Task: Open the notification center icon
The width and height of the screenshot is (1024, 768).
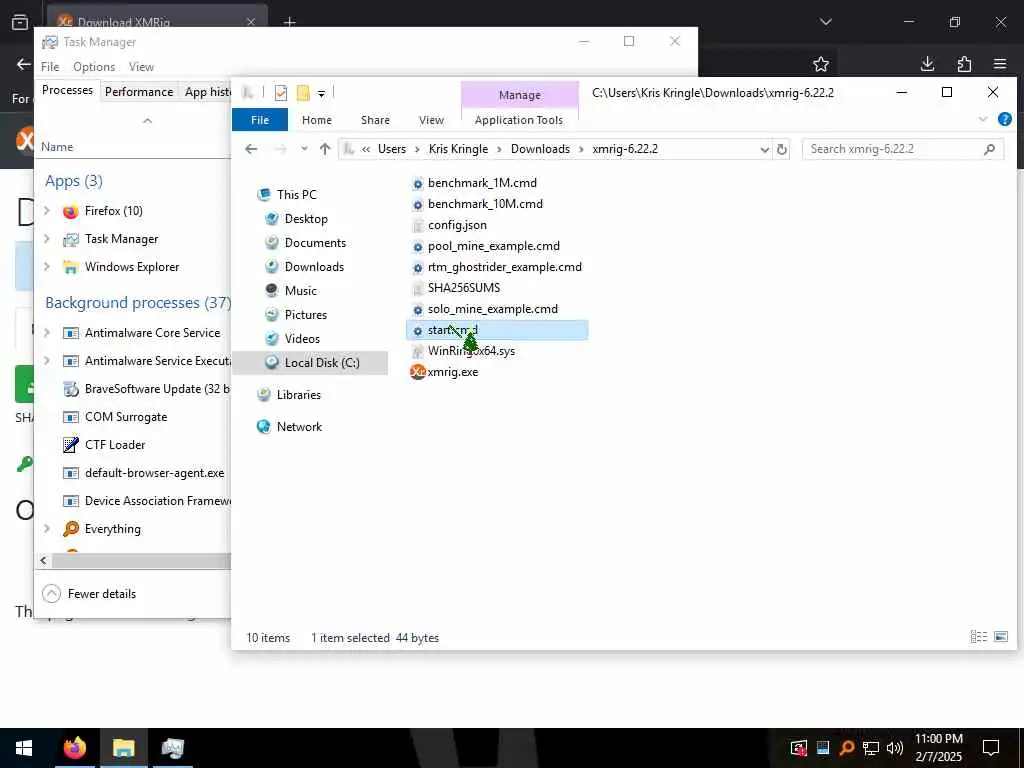Action: point(991,748)
